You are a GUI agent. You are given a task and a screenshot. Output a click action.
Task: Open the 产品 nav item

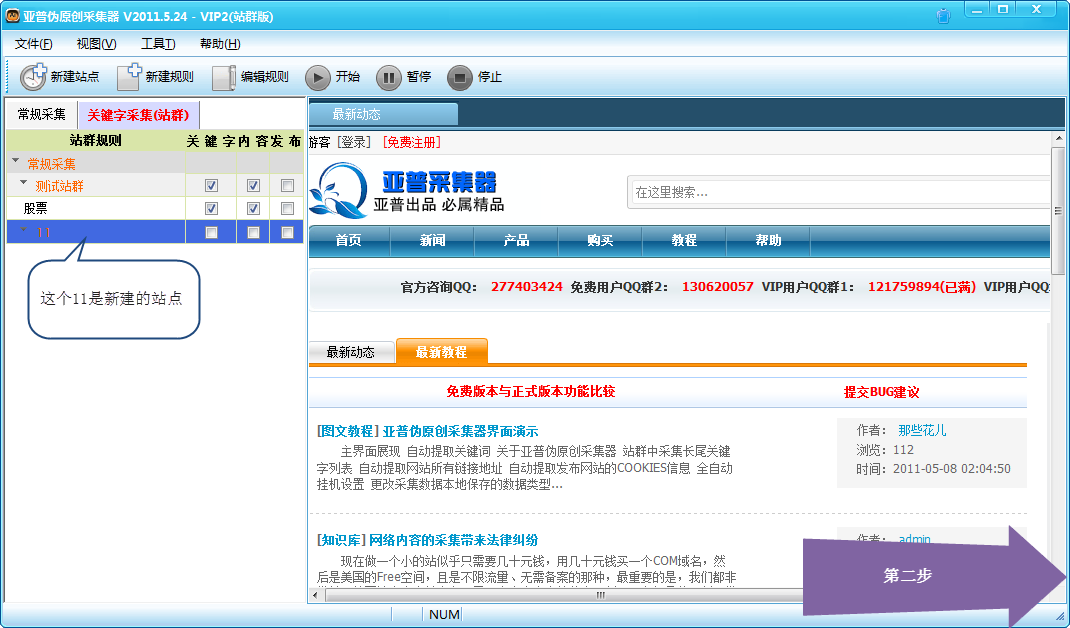517,240
